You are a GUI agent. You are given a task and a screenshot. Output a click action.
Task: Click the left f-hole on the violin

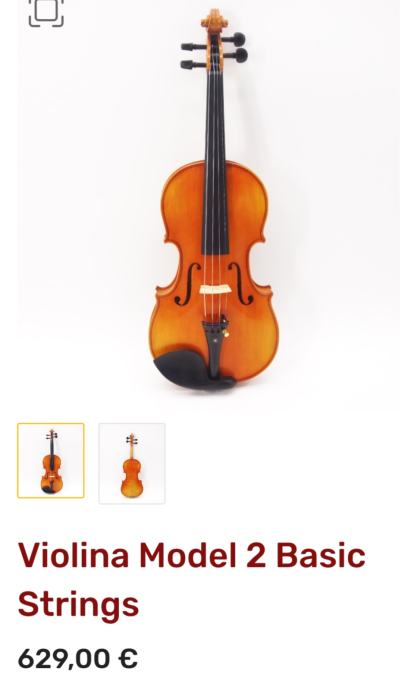point(187,284)
